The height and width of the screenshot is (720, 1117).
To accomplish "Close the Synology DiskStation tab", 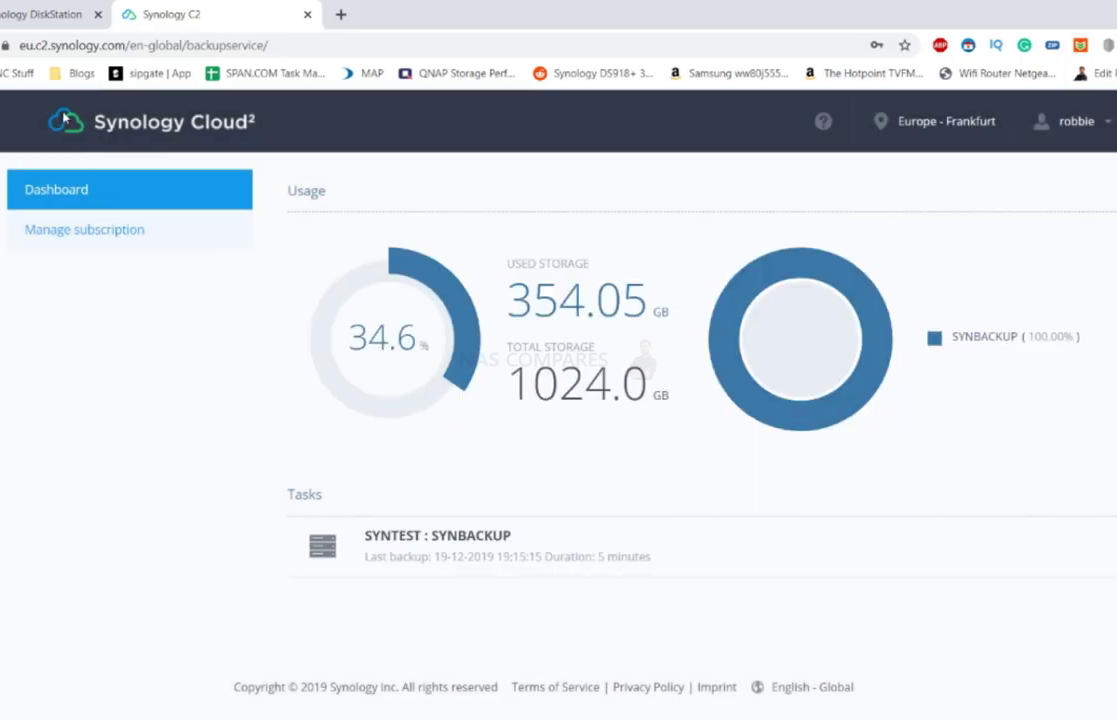I will point(98,14).
